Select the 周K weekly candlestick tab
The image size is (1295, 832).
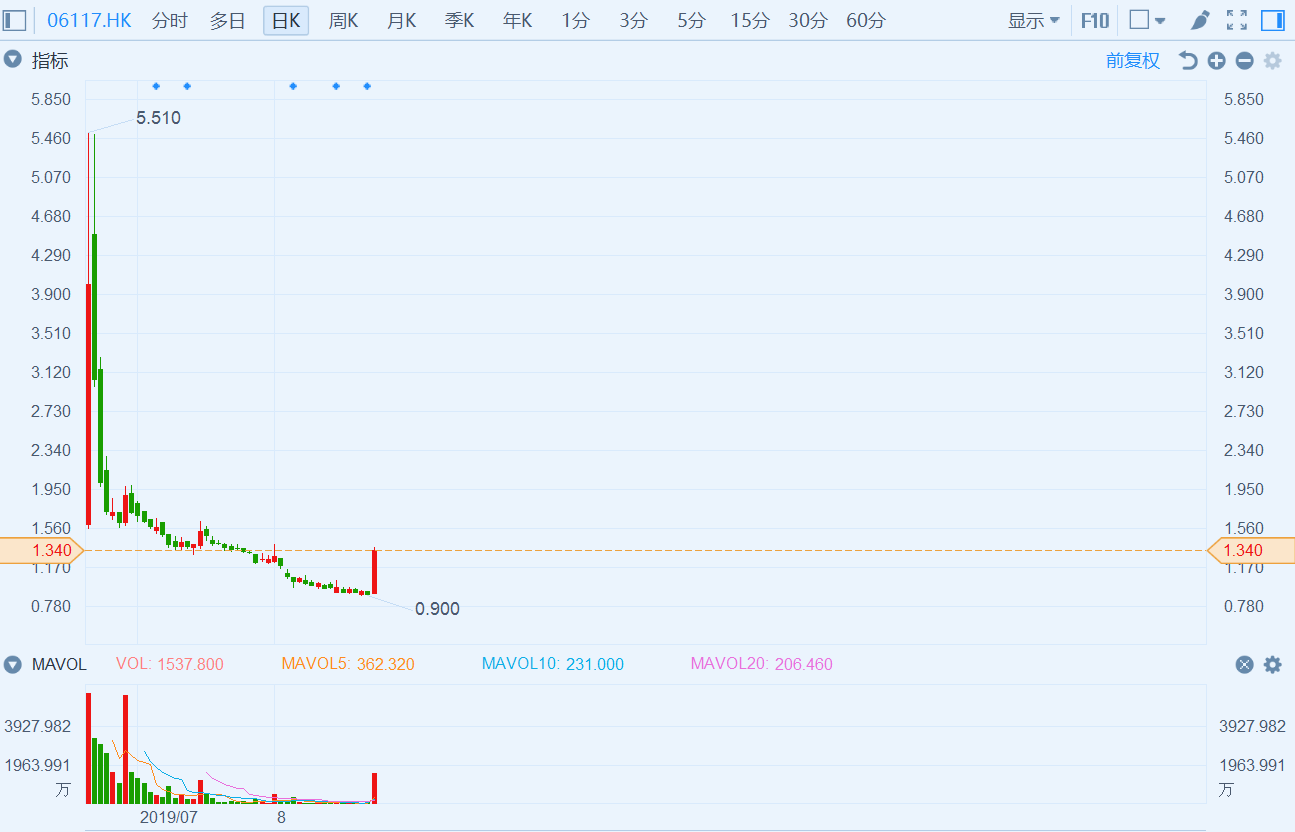pos(343,20)
